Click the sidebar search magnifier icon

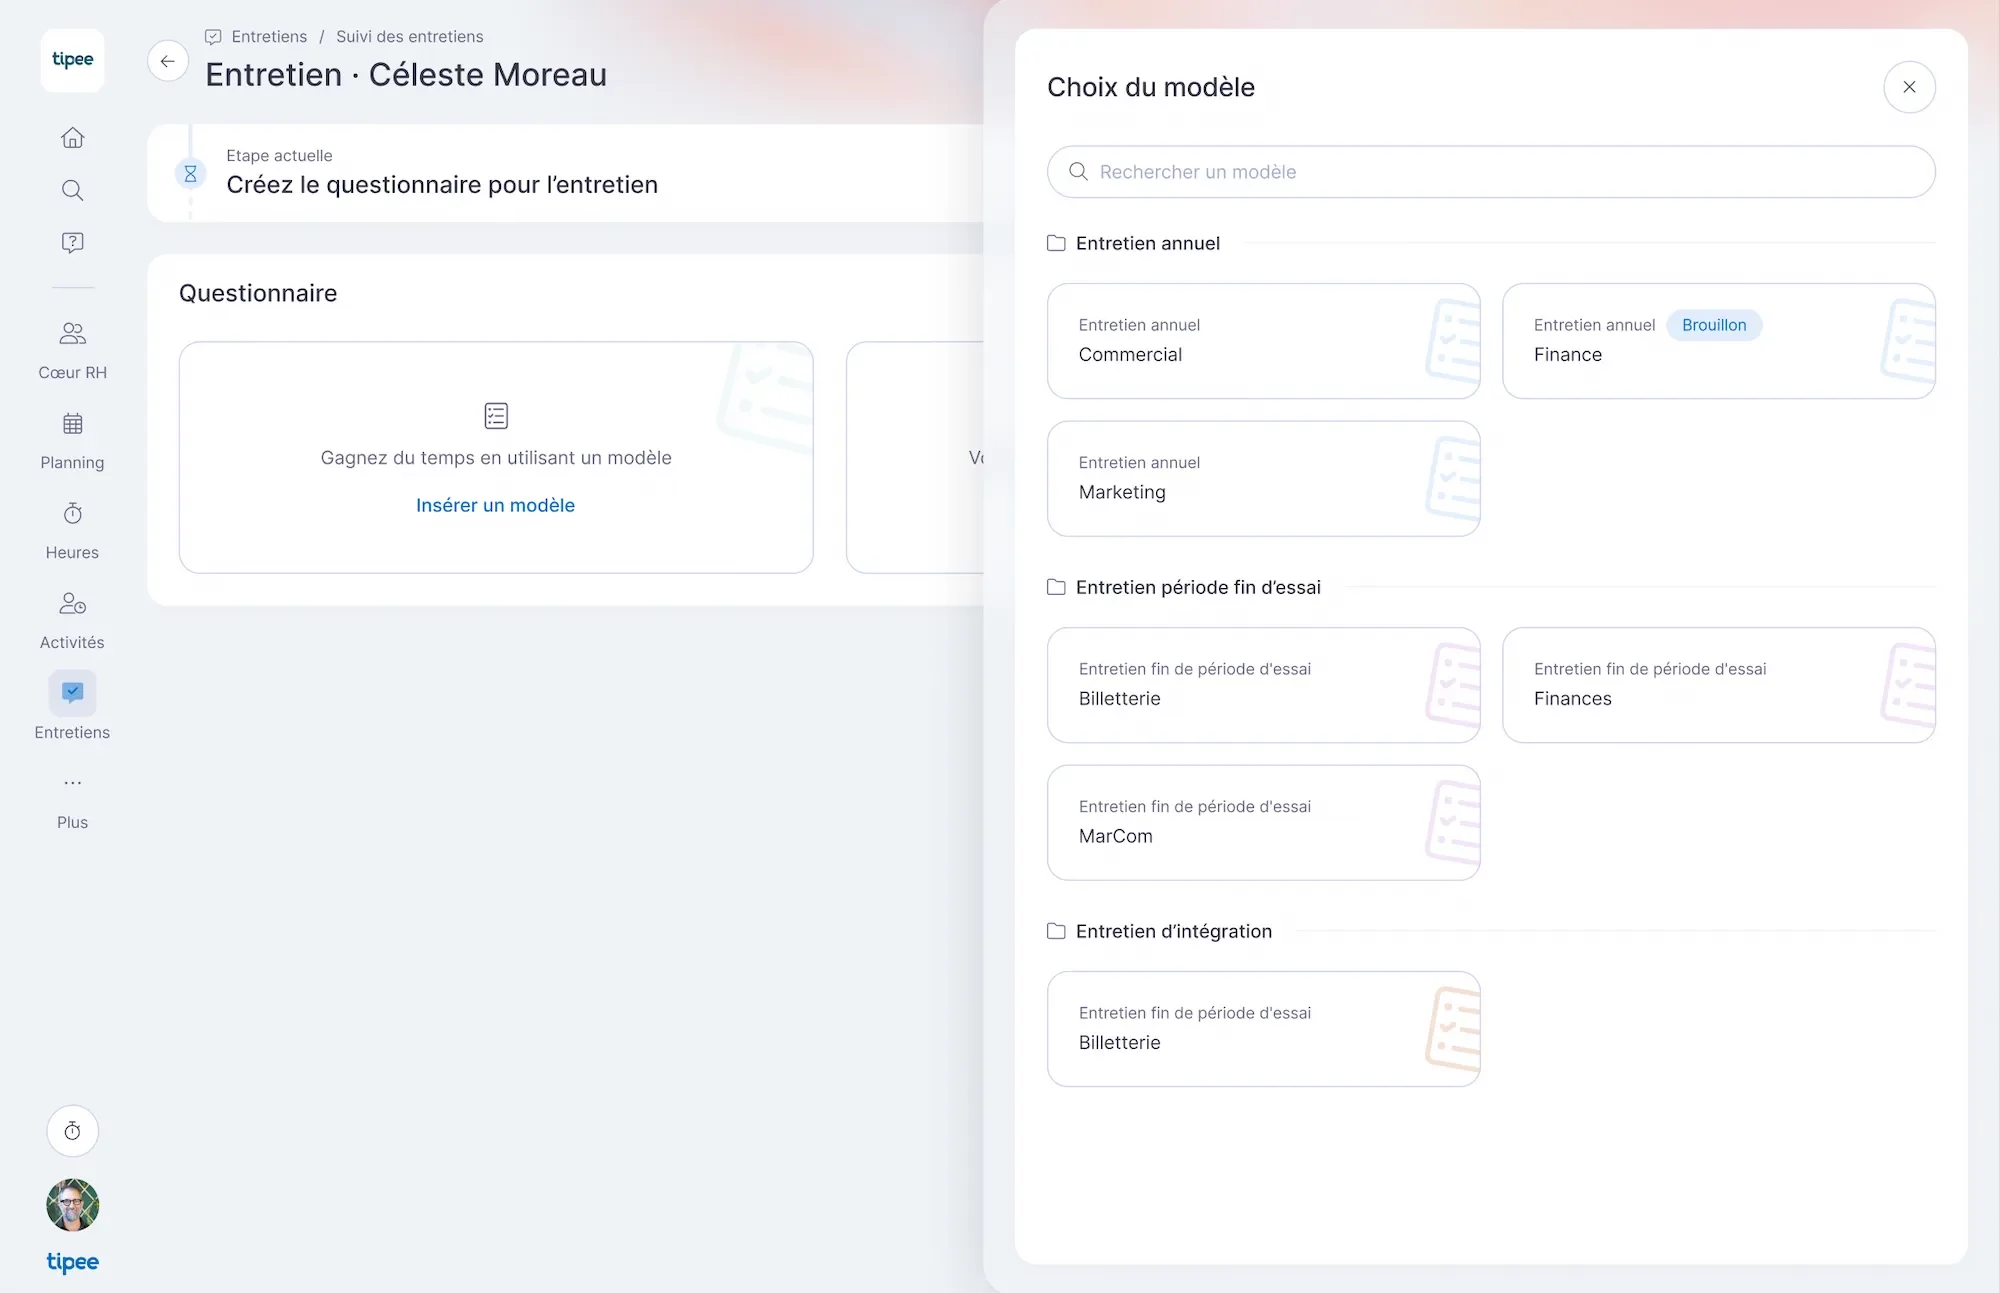[x=72, y=190]
